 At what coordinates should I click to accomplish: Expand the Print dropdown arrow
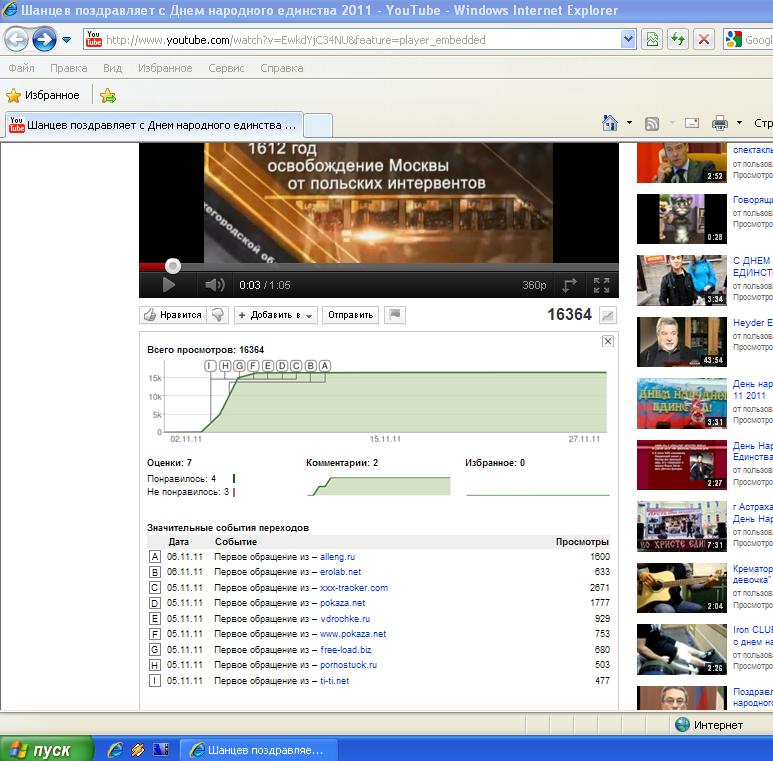[x=739, y=123]
